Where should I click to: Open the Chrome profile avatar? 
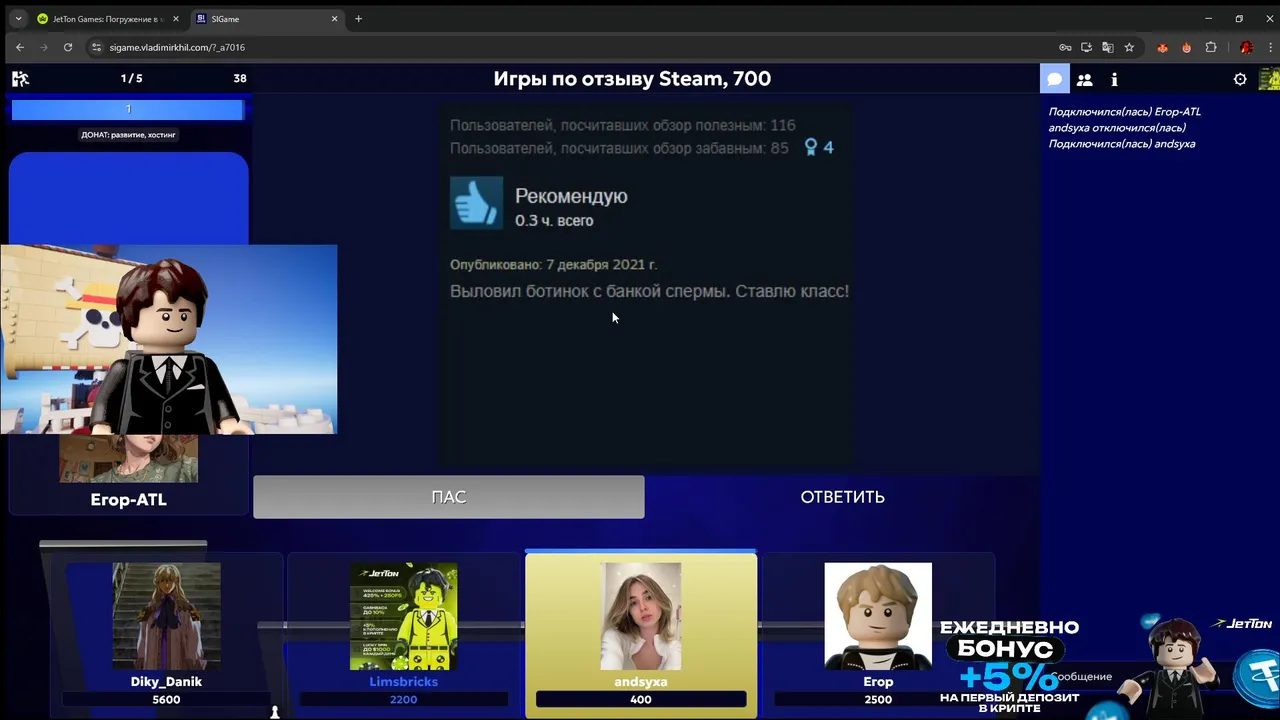click(x=1246, y=47)
